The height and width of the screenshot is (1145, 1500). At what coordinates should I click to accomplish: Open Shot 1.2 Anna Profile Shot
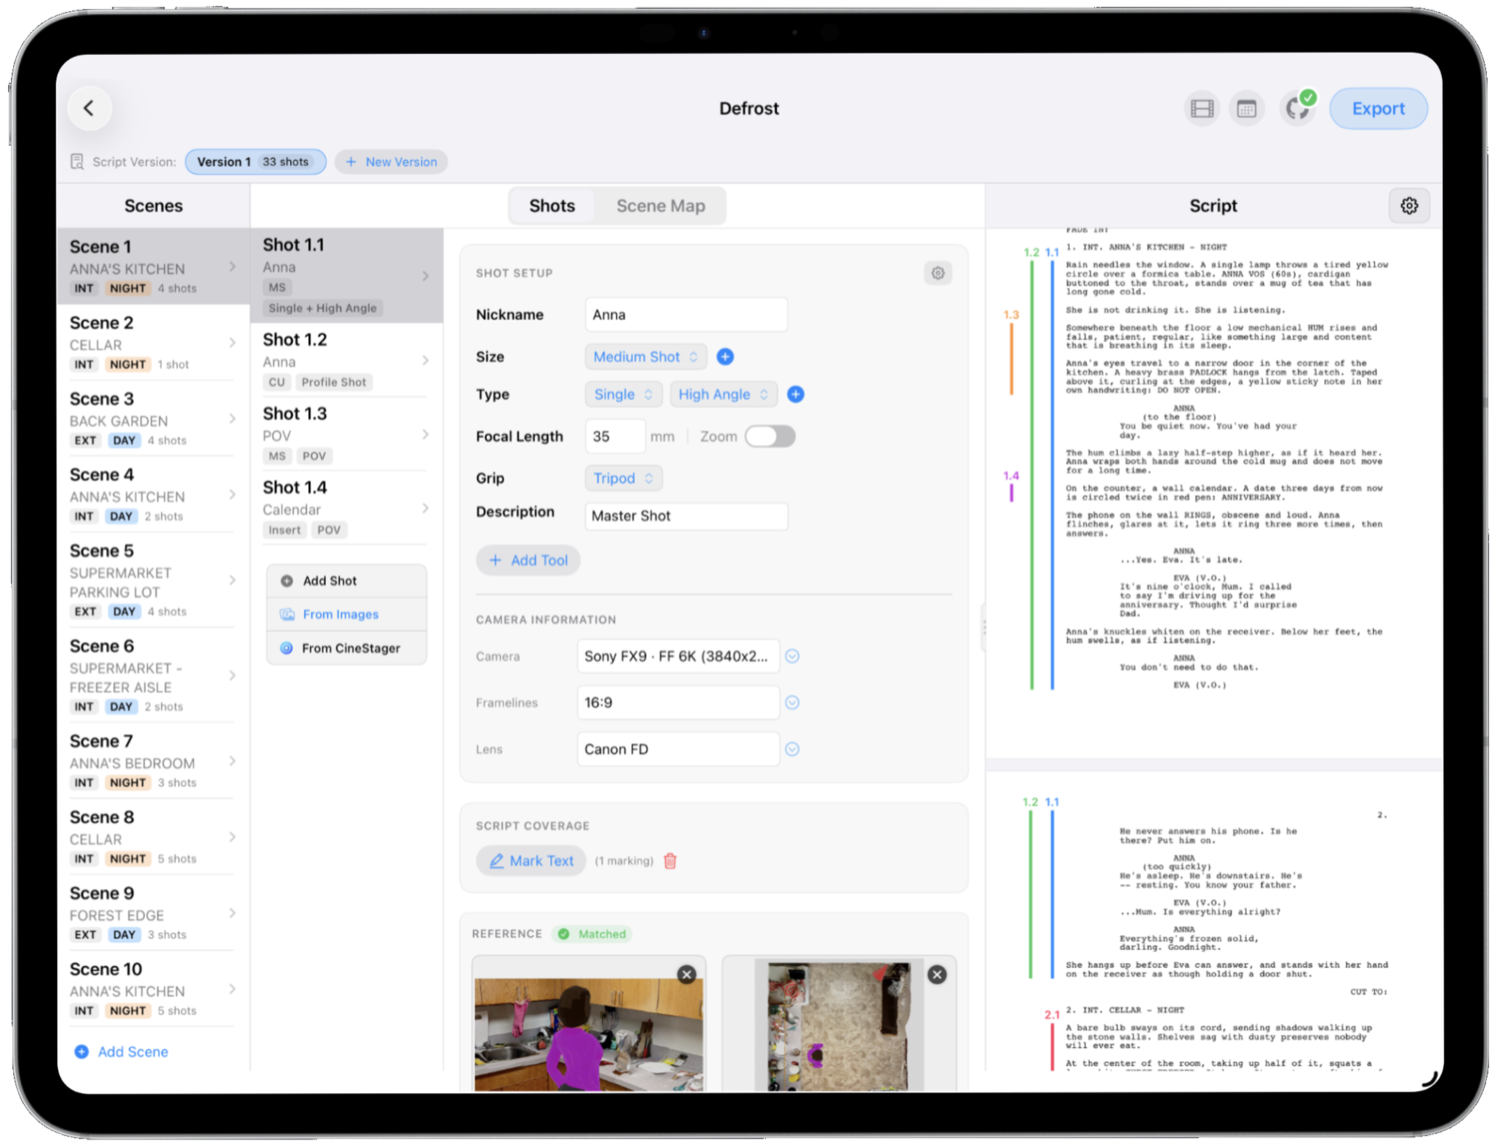[x=346, y=361]
